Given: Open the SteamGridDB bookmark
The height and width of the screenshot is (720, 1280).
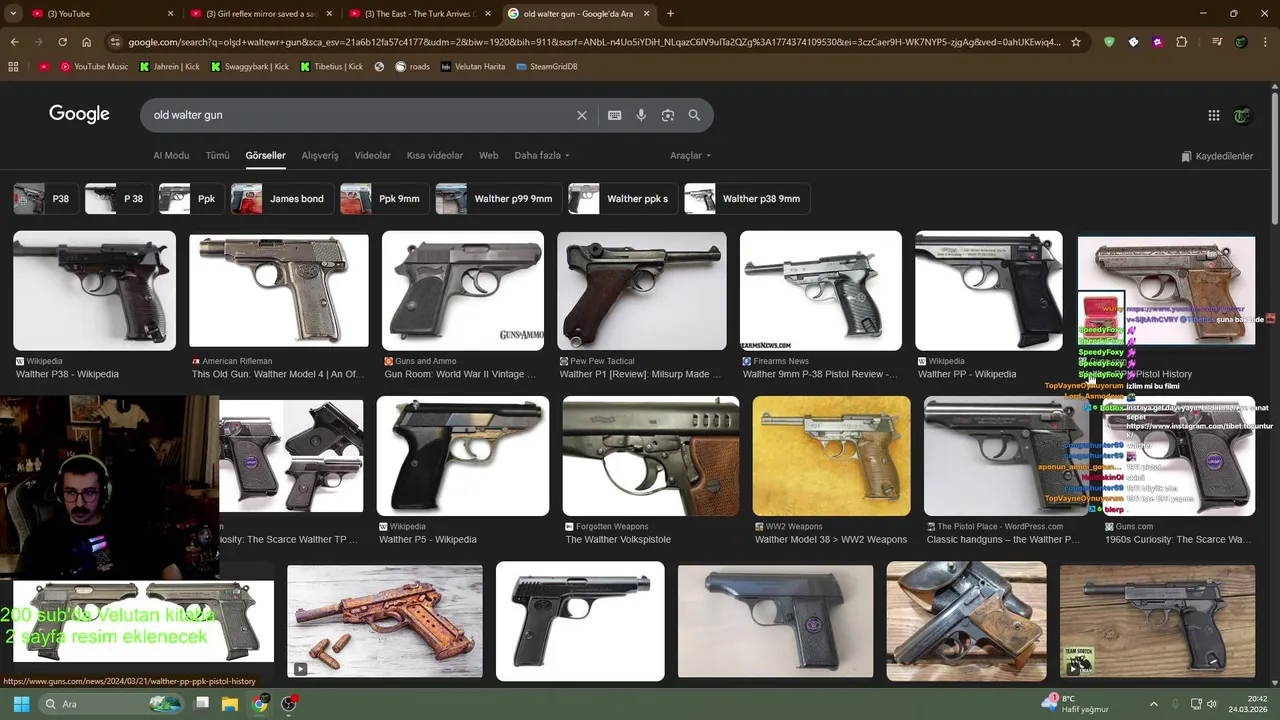Looking at the screenshot, I should pos(547,66).
